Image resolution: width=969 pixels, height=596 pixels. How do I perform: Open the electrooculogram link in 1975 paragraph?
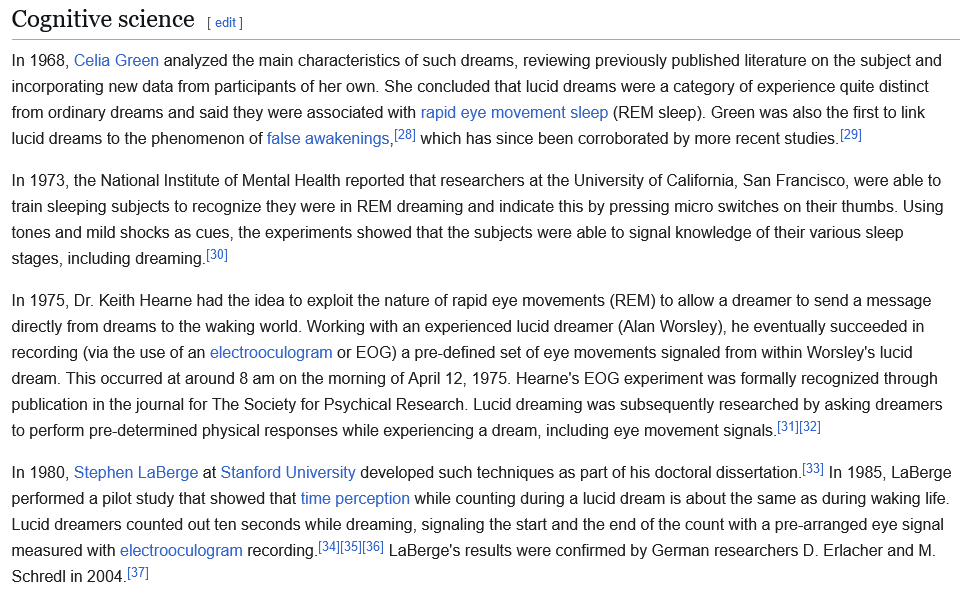coord(271,353)
